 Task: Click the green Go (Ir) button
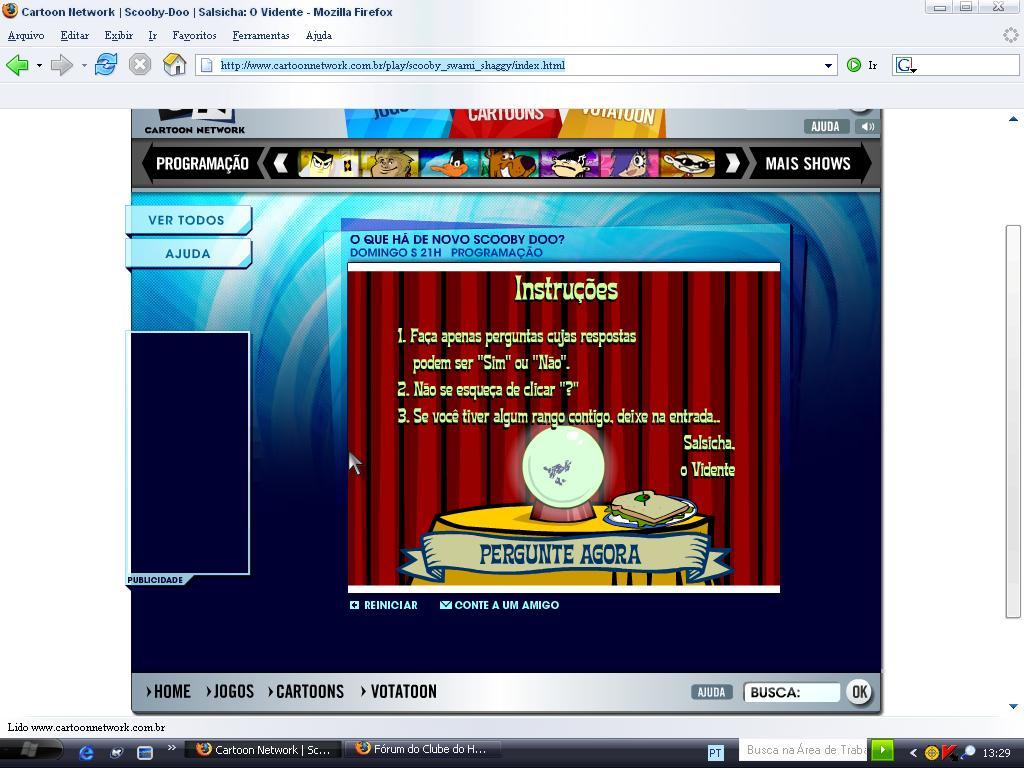click(x=861, y=65)
